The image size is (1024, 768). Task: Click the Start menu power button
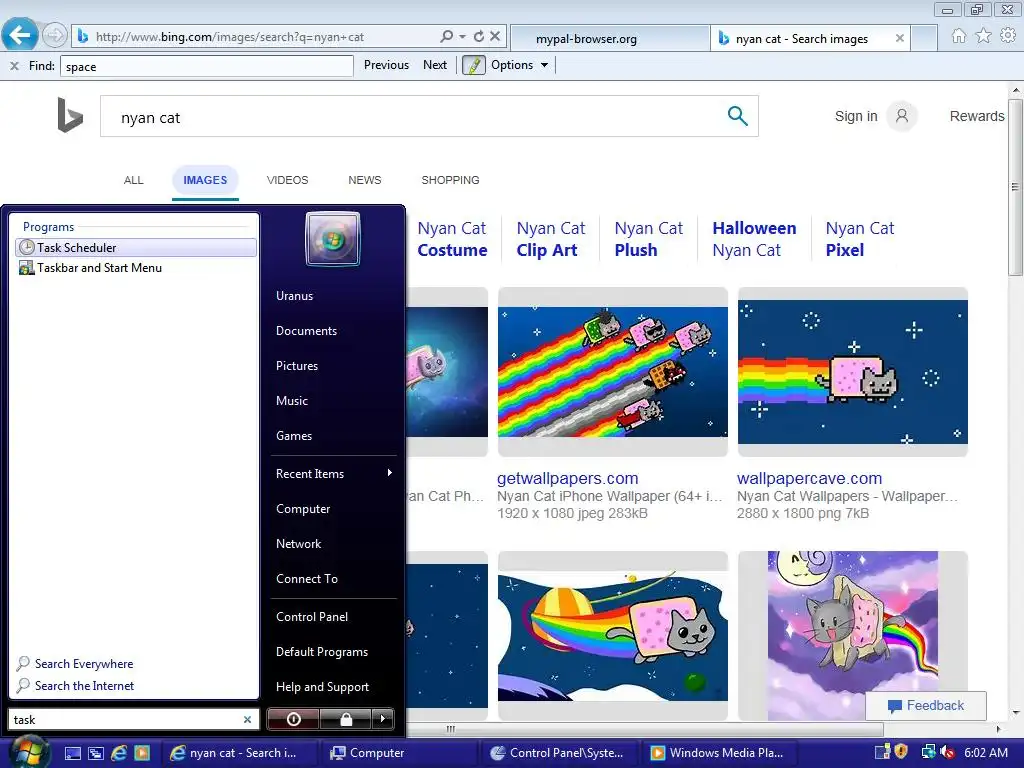click(294, 719)
